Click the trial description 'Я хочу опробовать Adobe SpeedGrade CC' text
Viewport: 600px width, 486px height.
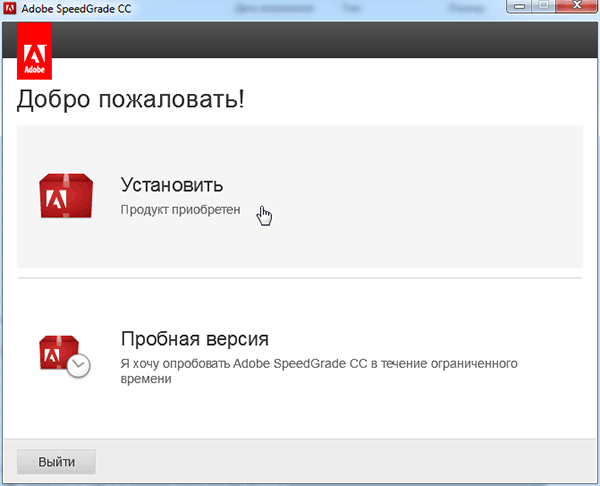319,370
